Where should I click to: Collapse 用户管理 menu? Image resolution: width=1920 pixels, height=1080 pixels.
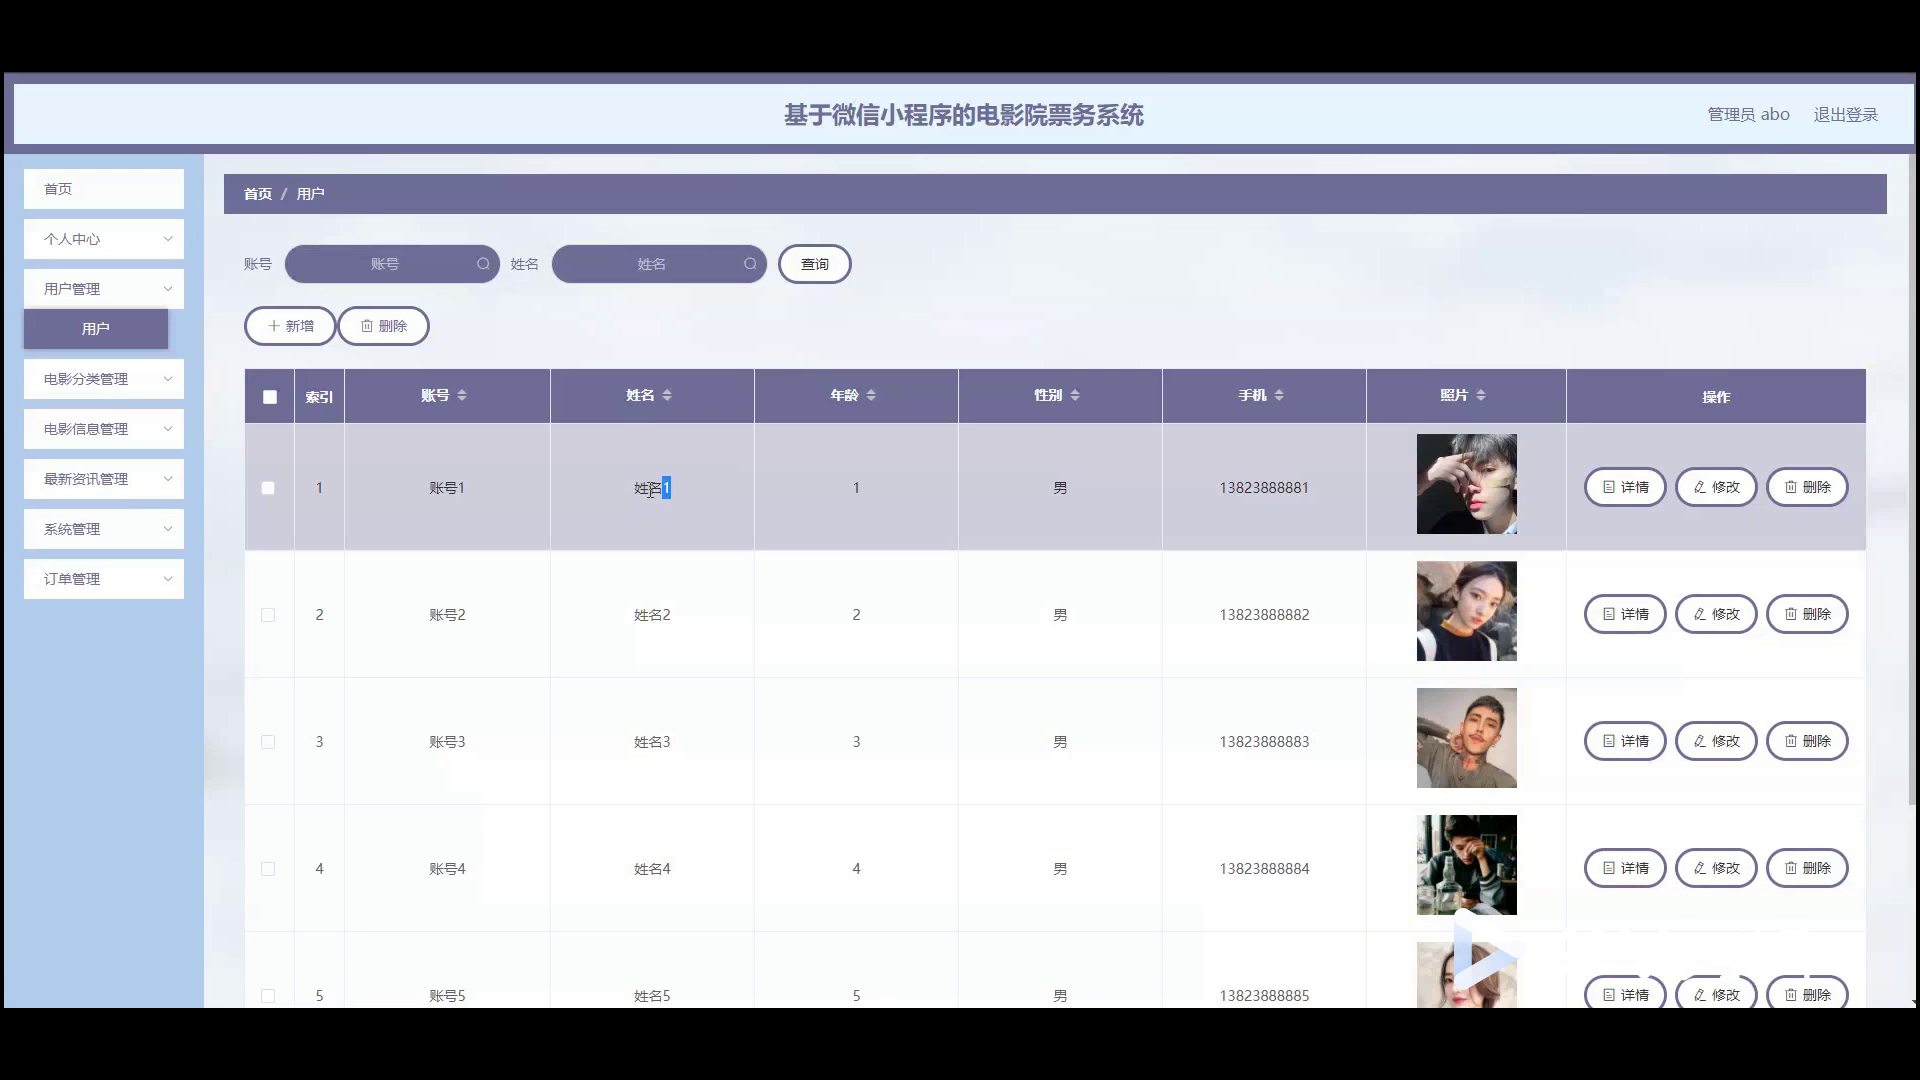104,289
